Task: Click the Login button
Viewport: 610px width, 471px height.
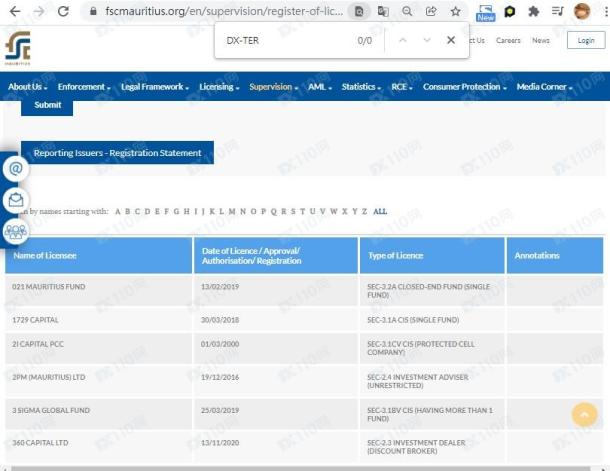Action: [586, 40]
